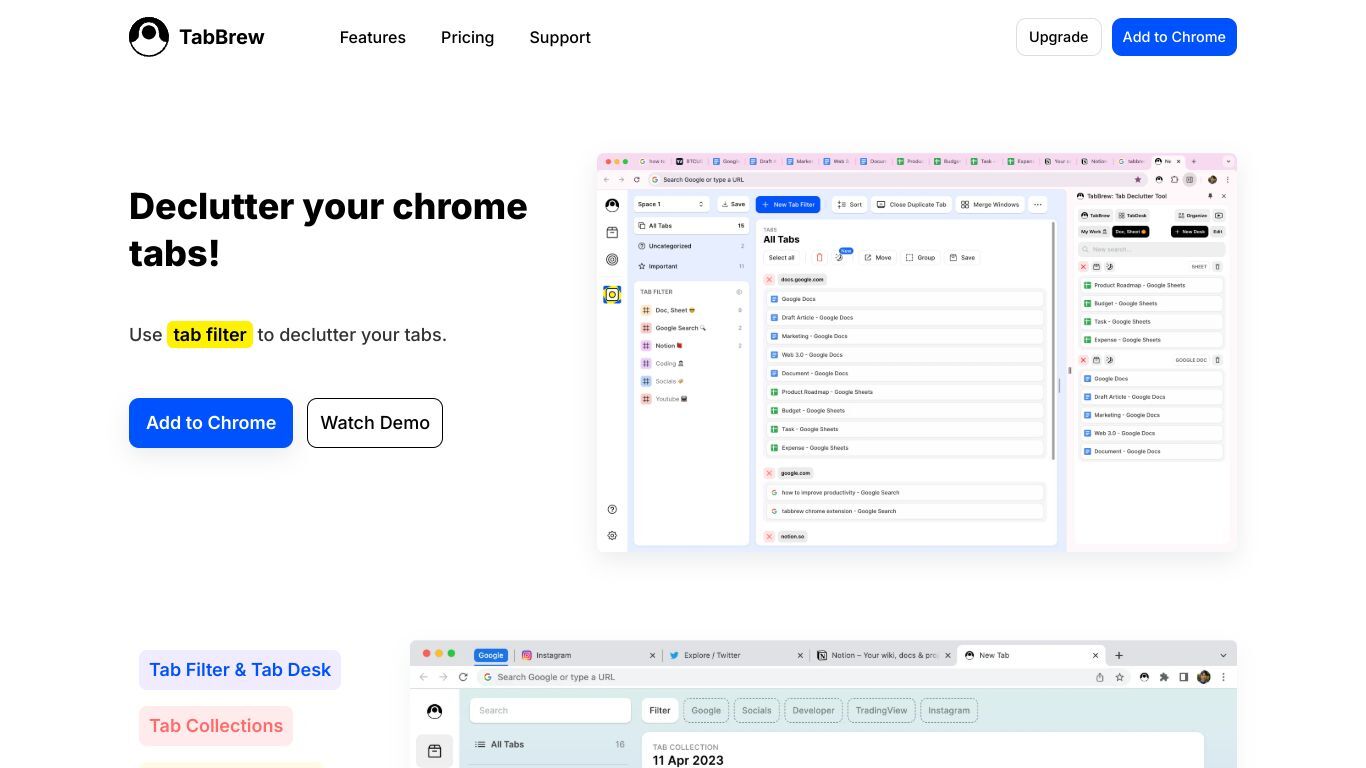Click the Upgrade button
Viewport: 1366px width, 768px height.
tap(1058, 37)
